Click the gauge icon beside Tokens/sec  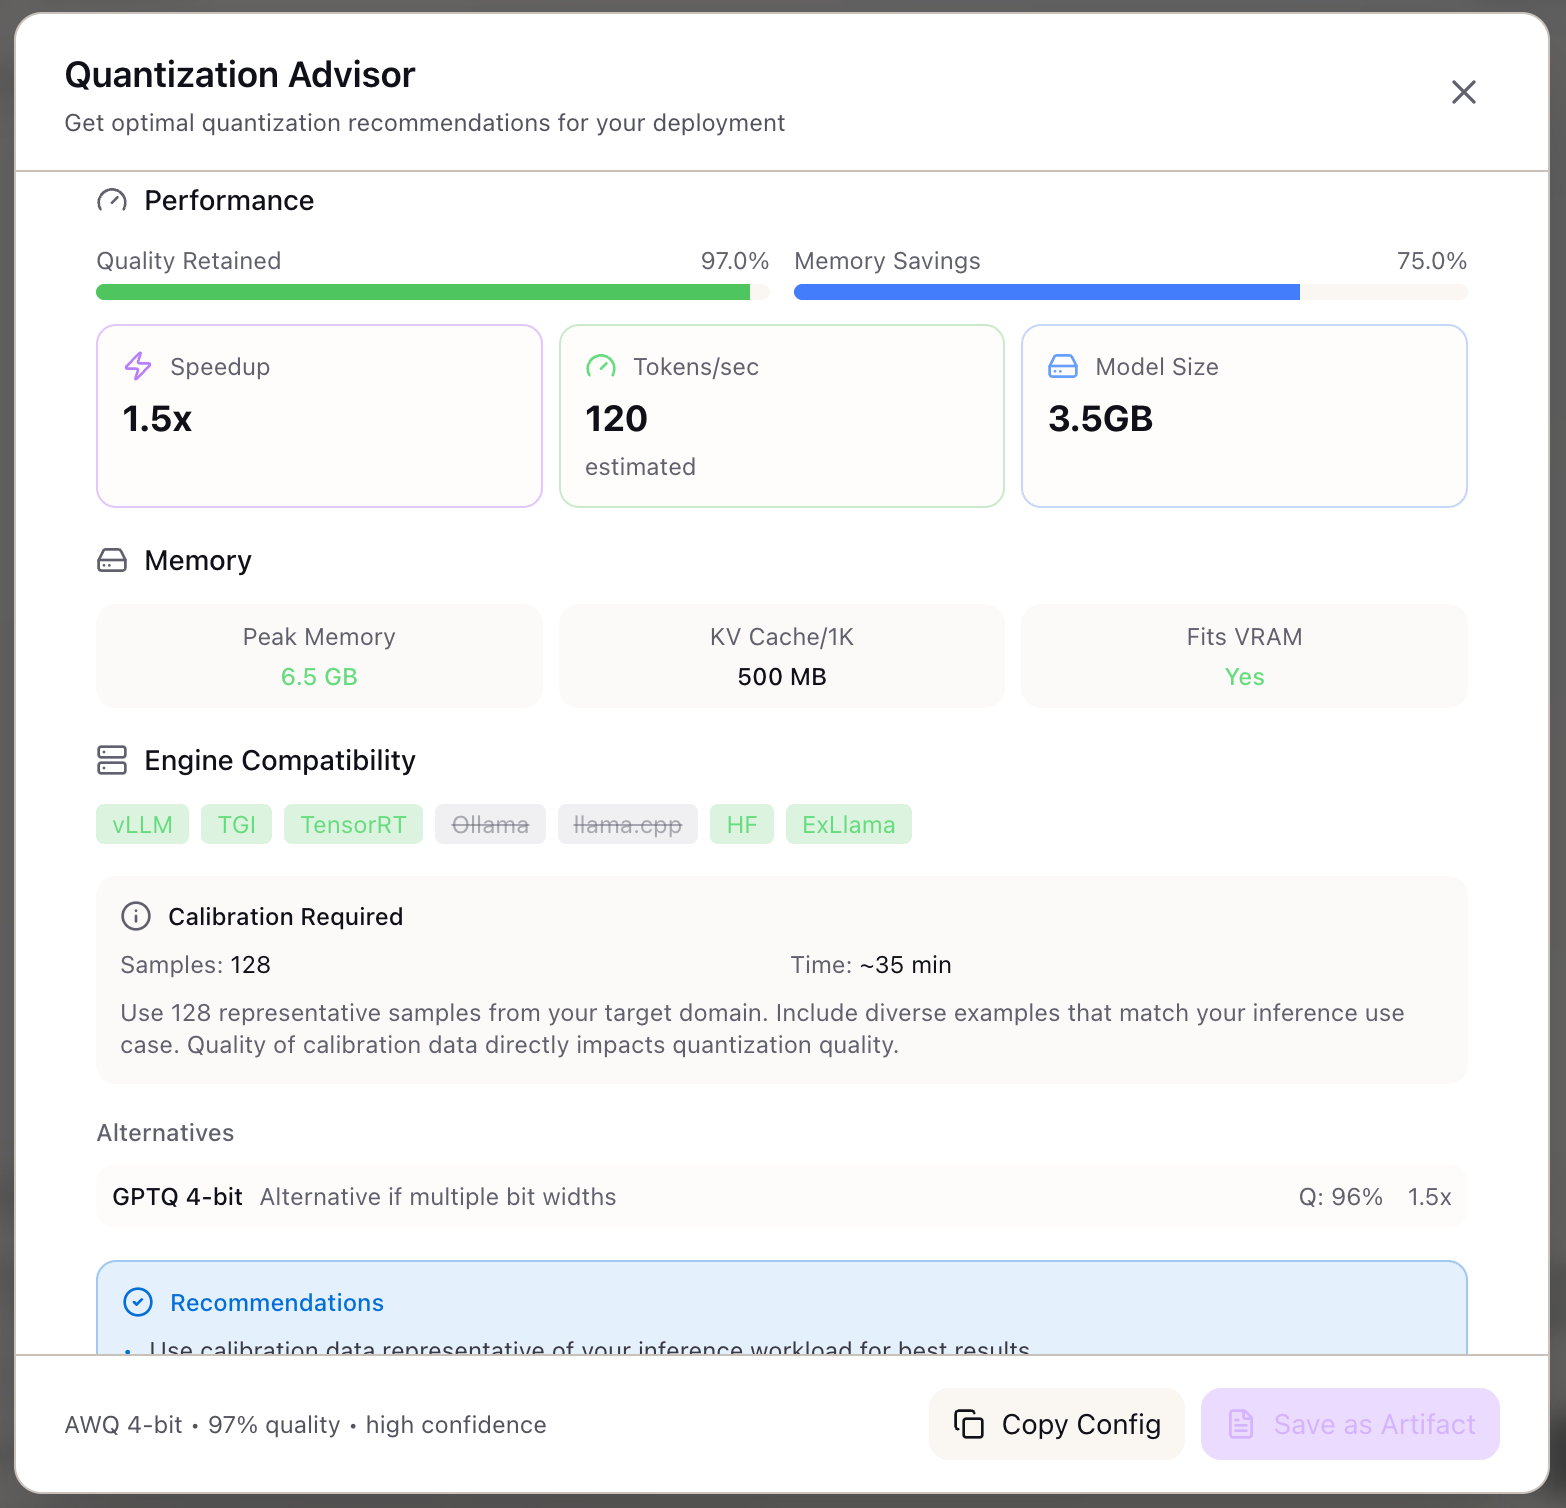601,366
